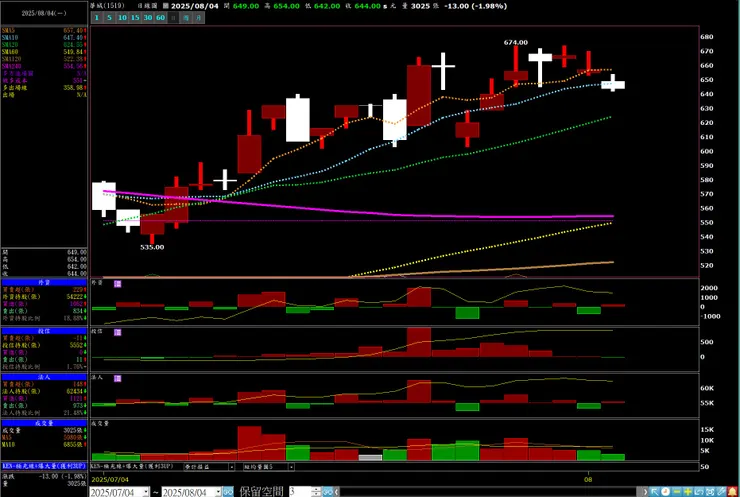Click GO button after 保留空間 spinner

pyautogui.click(x=327, y=492)
